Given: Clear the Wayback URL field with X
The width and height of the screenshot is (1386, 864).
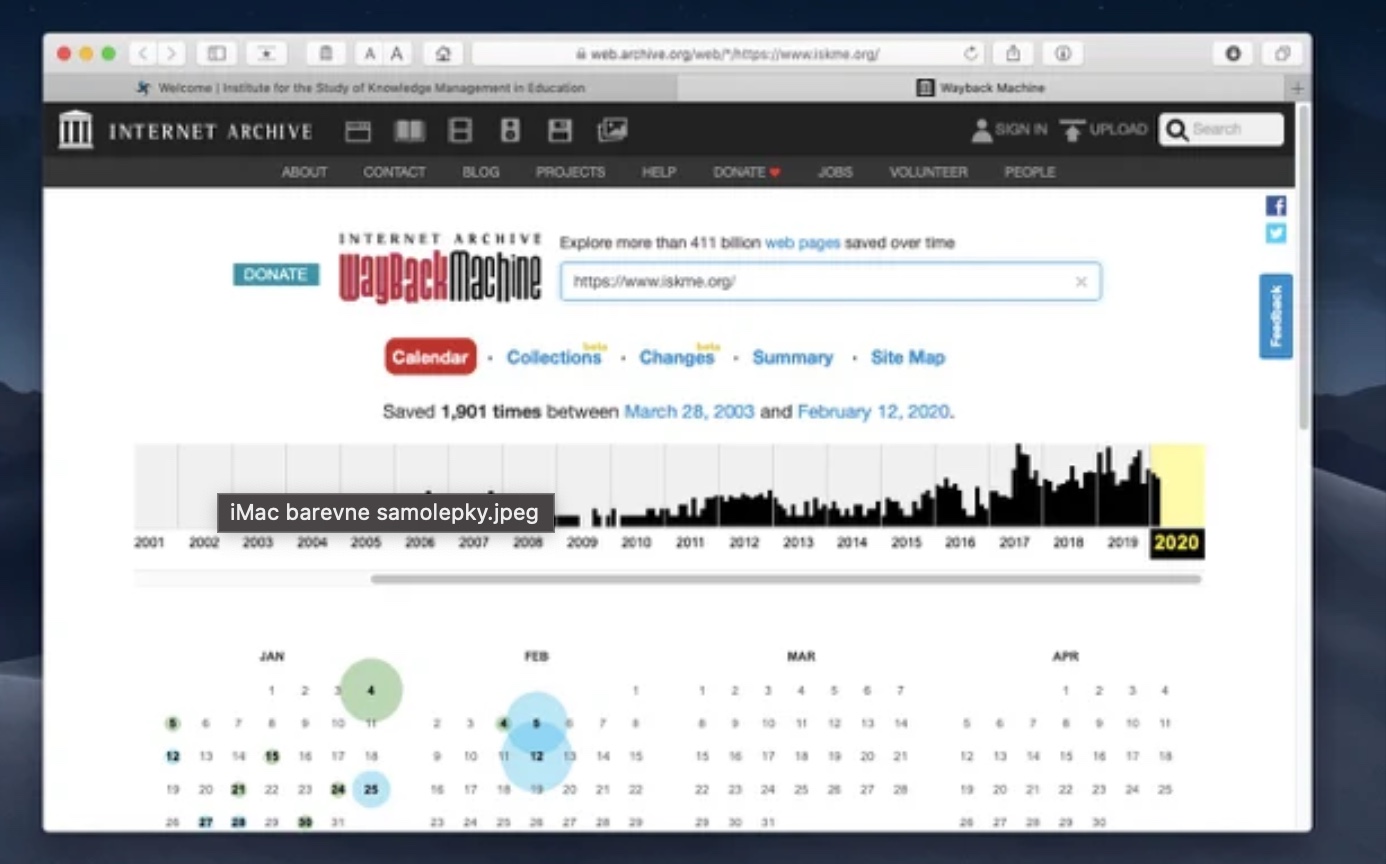Looking at the screenshot, I should pos(1081,282).
